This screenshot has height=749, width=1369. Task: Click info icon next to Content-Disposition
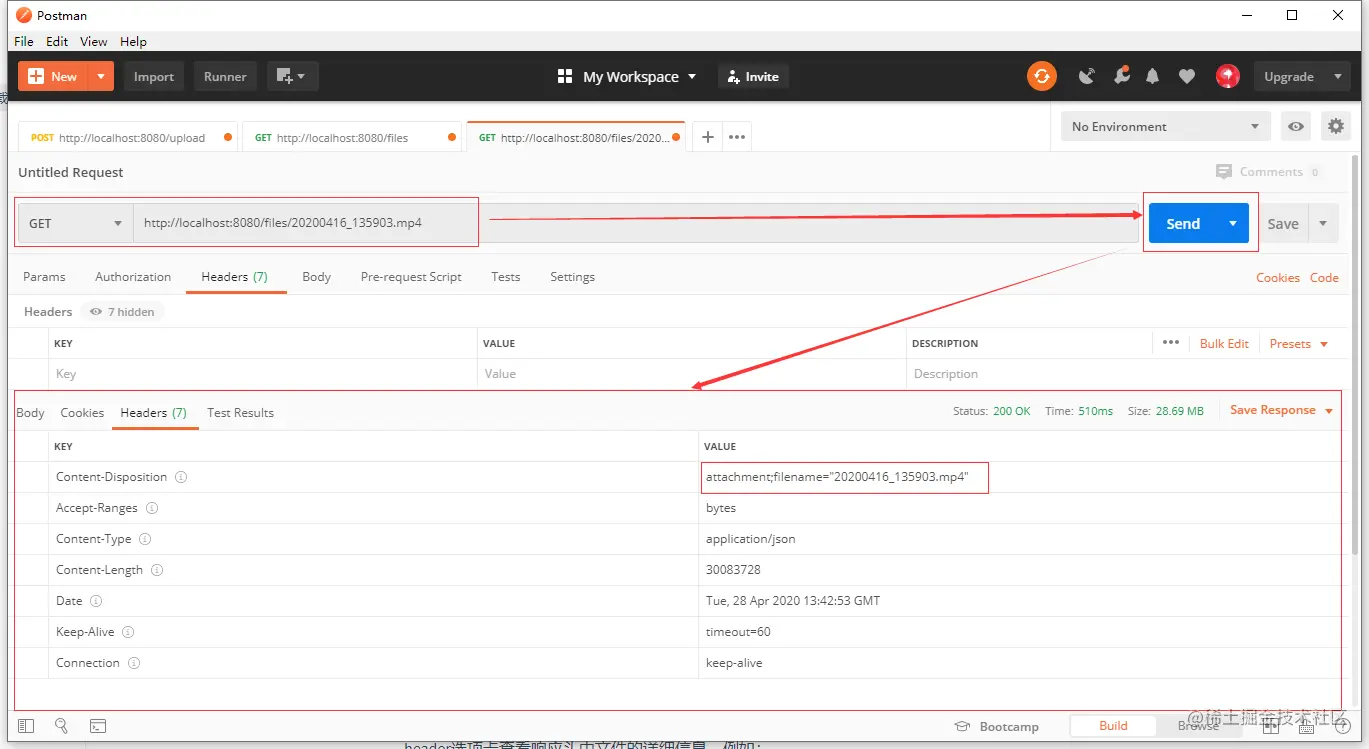[x=181, y=477]
